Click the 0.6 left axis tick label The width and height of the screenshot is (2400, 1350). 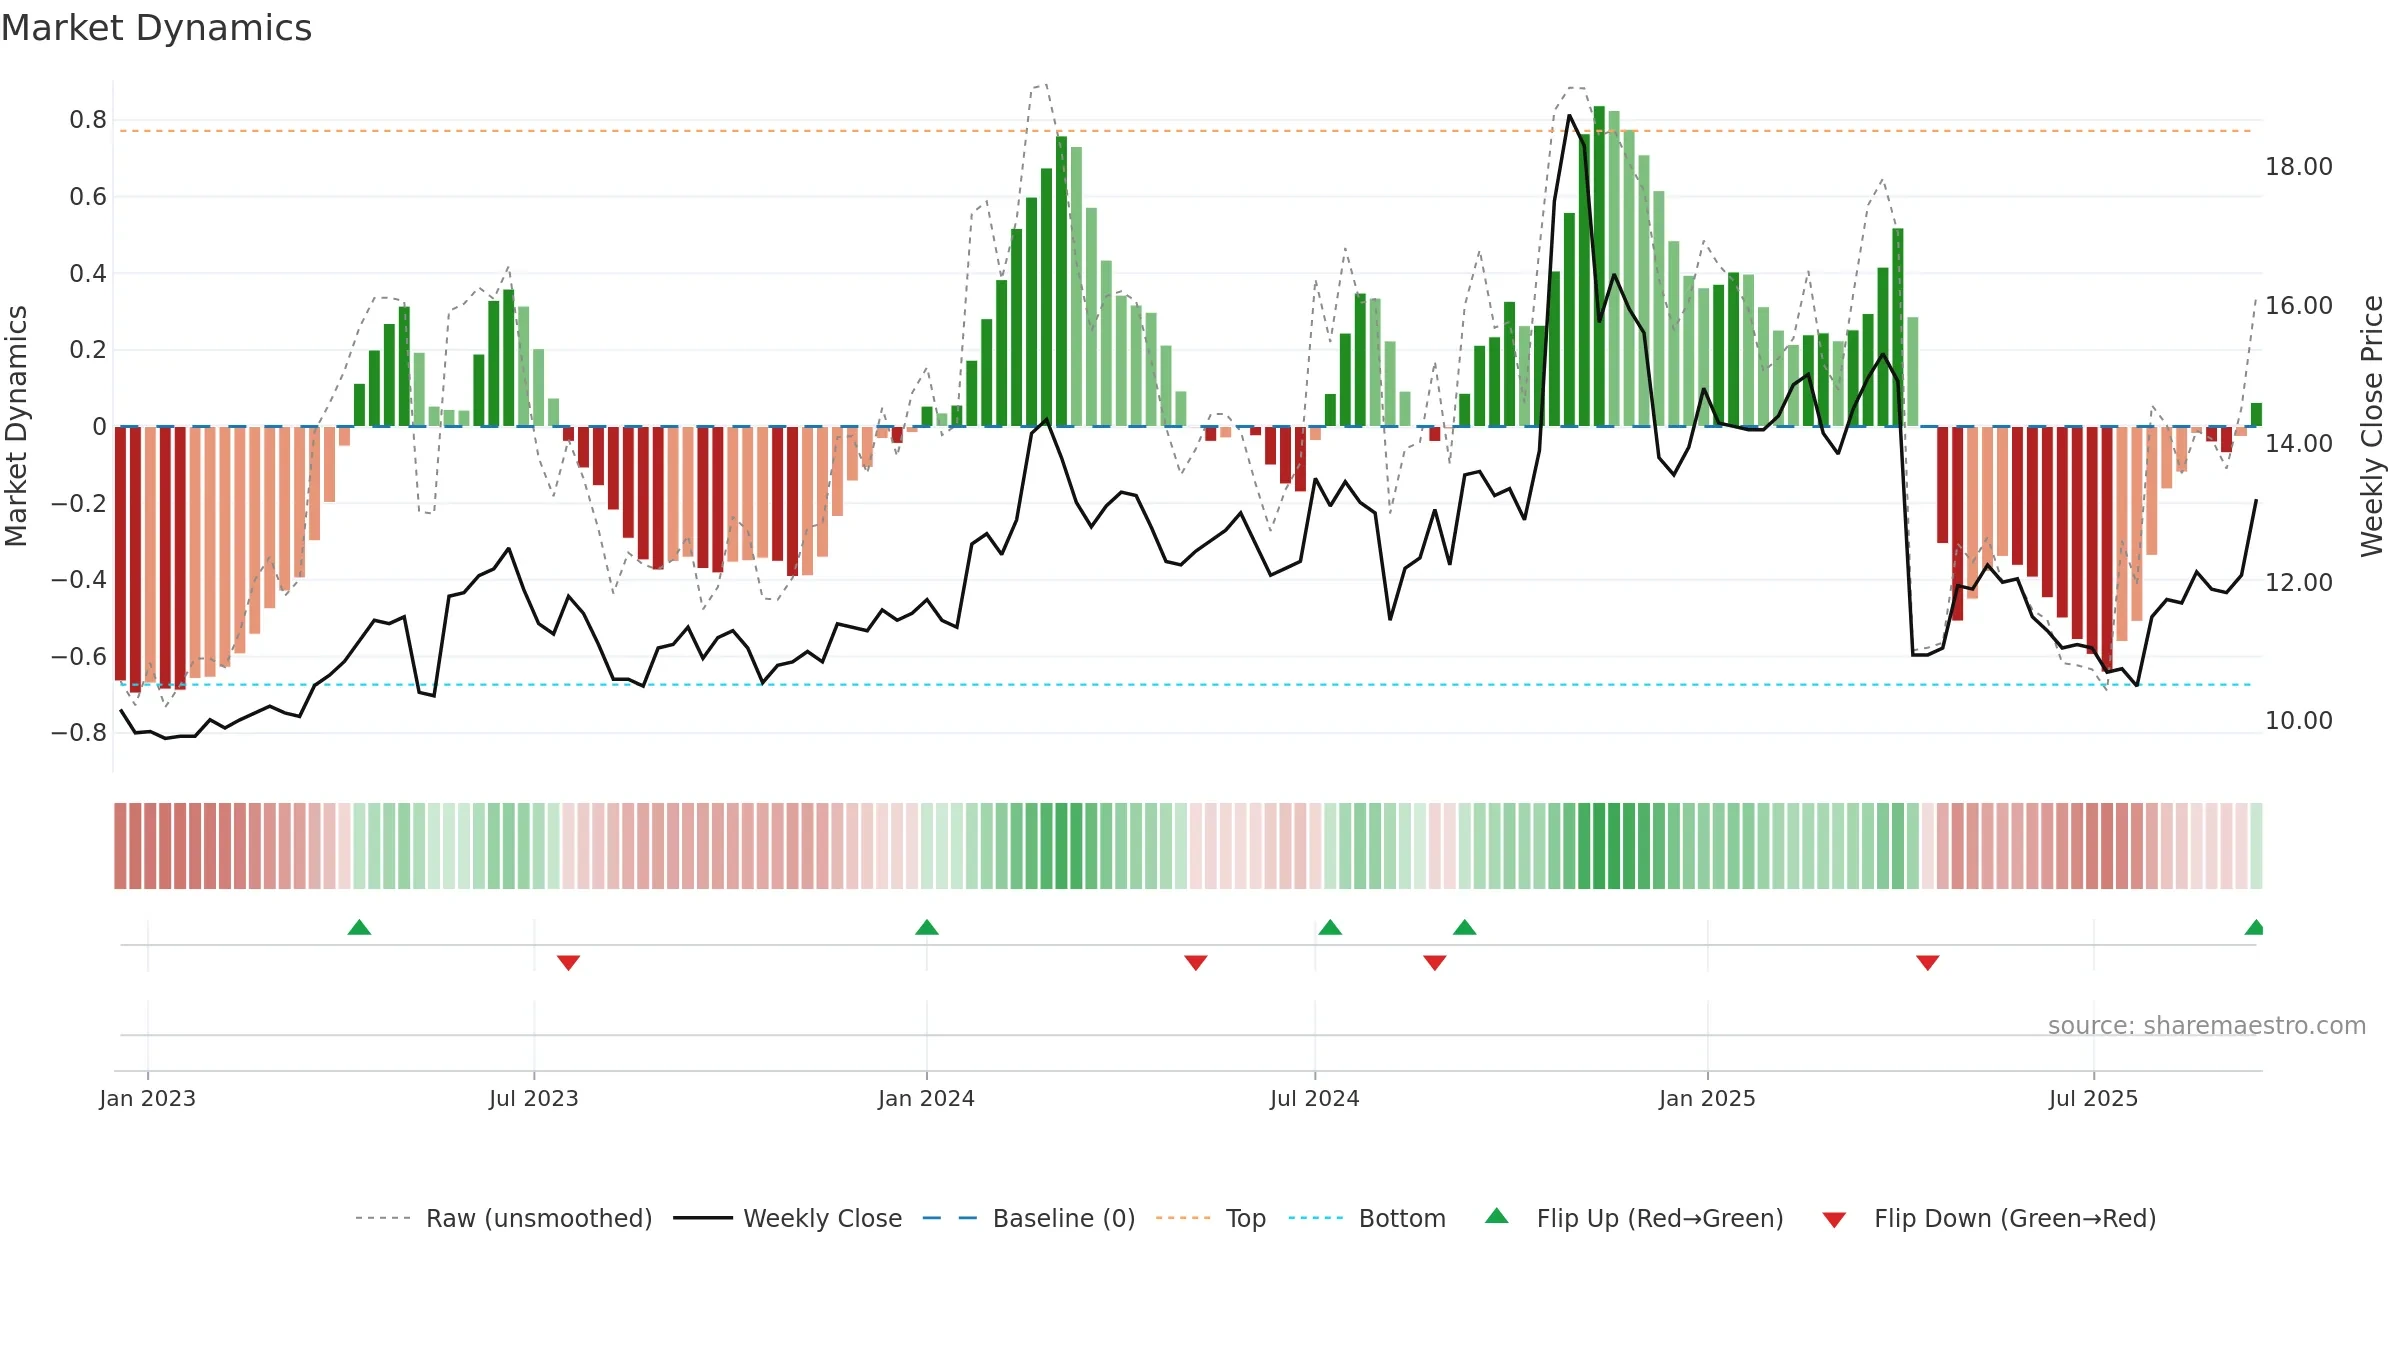pos(88,197)
